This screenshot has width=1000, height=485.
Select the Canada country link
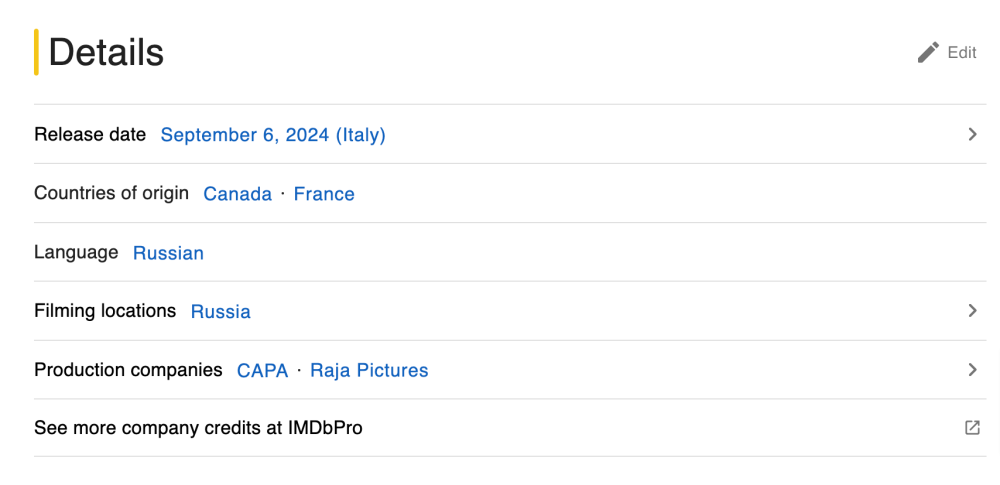pos(237,194)
